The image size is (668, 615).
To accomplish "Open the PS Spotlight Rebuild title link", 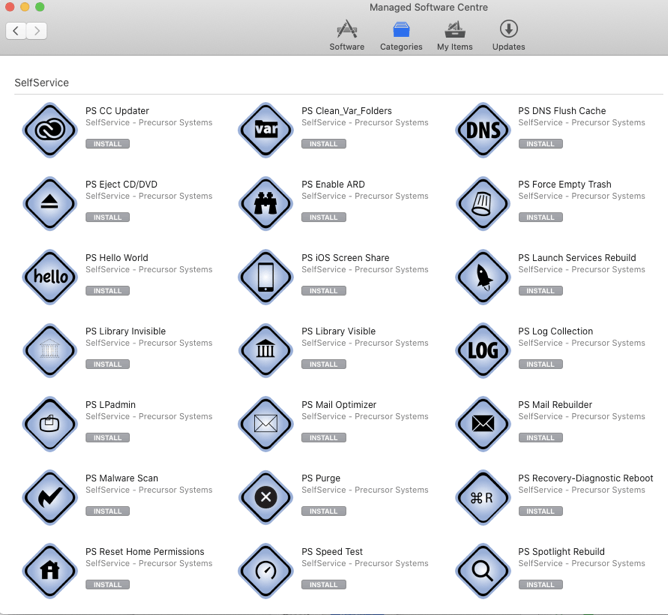I will pos(561,552).
